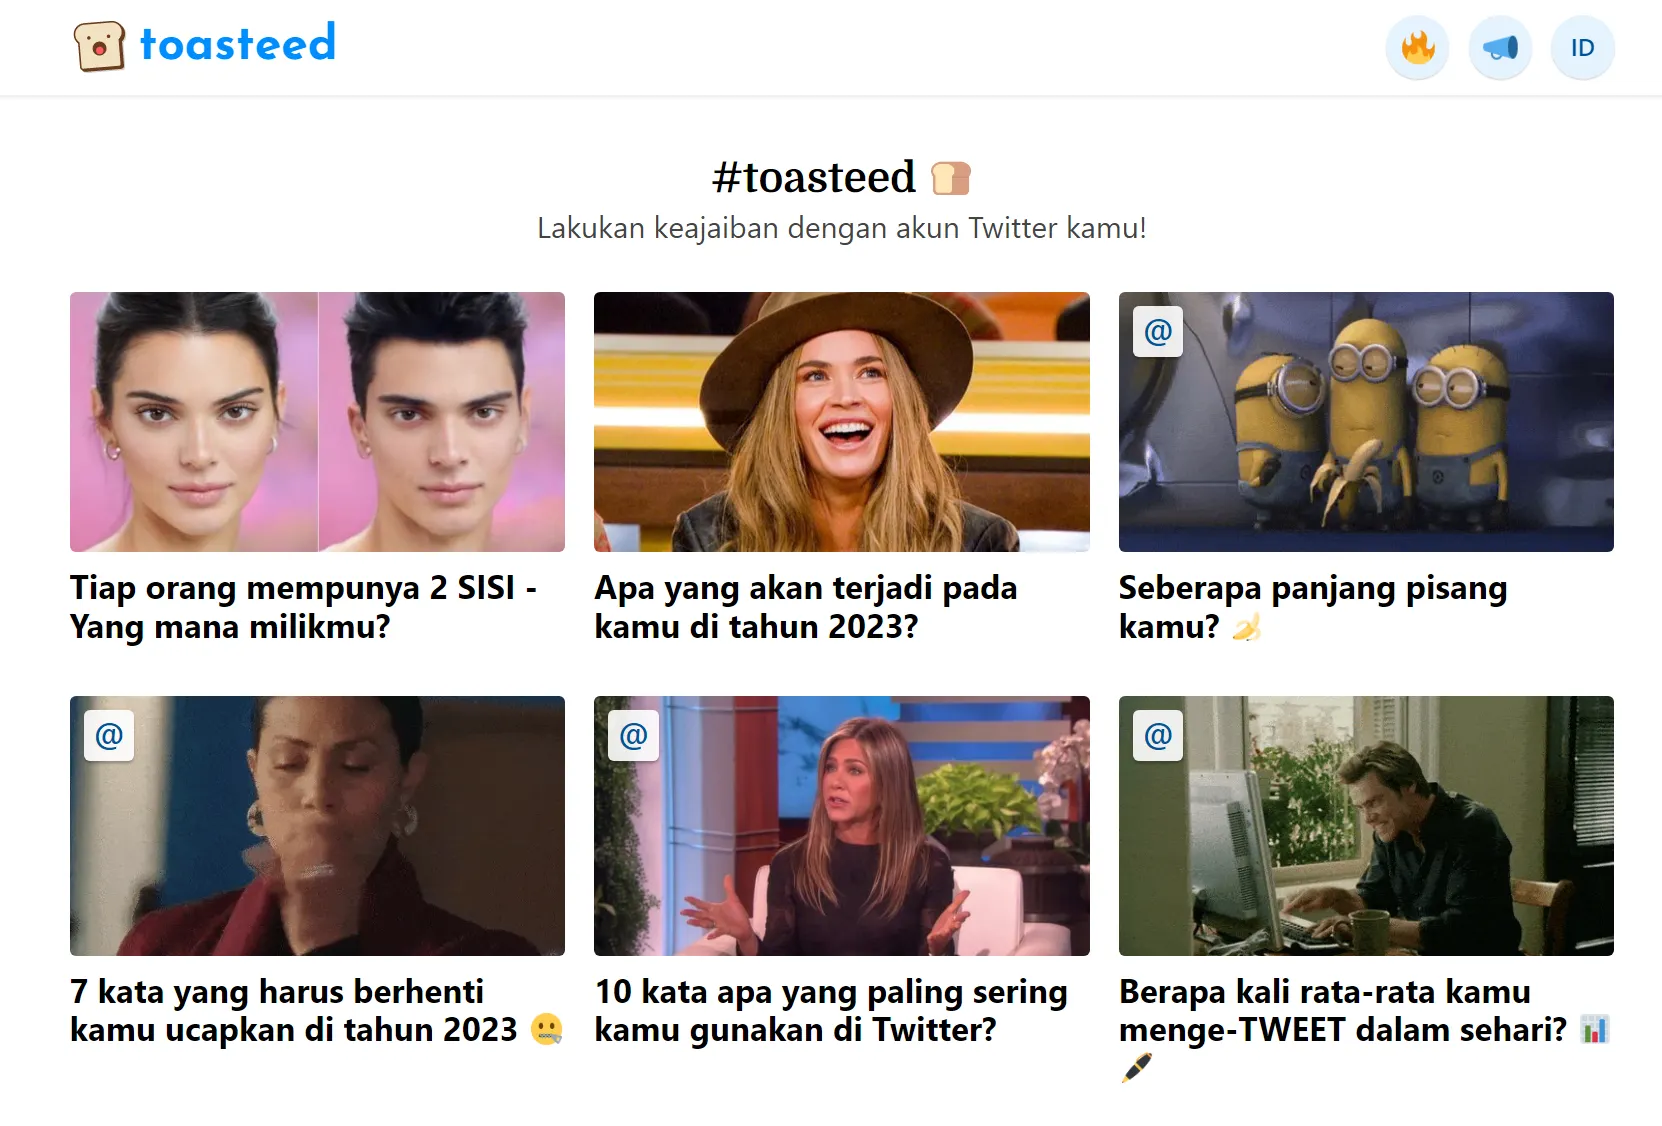Click the toast mascot logo icon
This screenshot has height=1126, width=1662.
click(x=99, y=46)
